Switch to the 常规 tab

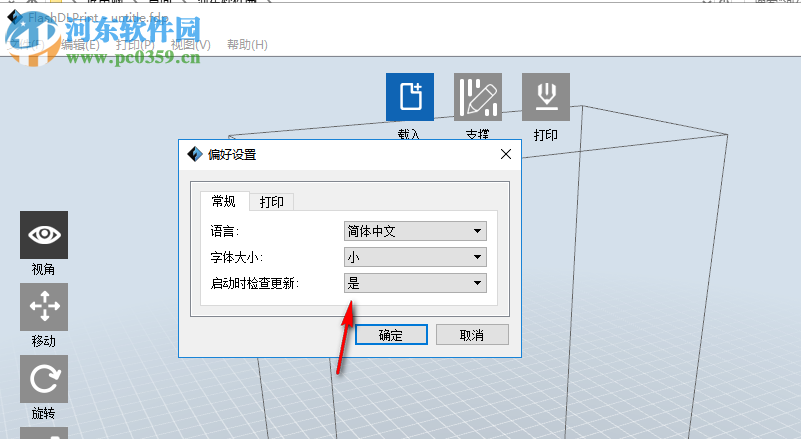[224, 201]
